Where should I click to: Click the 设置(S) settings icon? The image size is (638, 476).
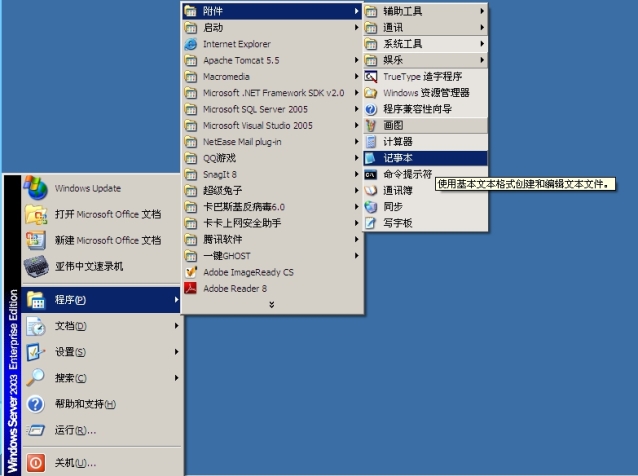click(35, 352)
